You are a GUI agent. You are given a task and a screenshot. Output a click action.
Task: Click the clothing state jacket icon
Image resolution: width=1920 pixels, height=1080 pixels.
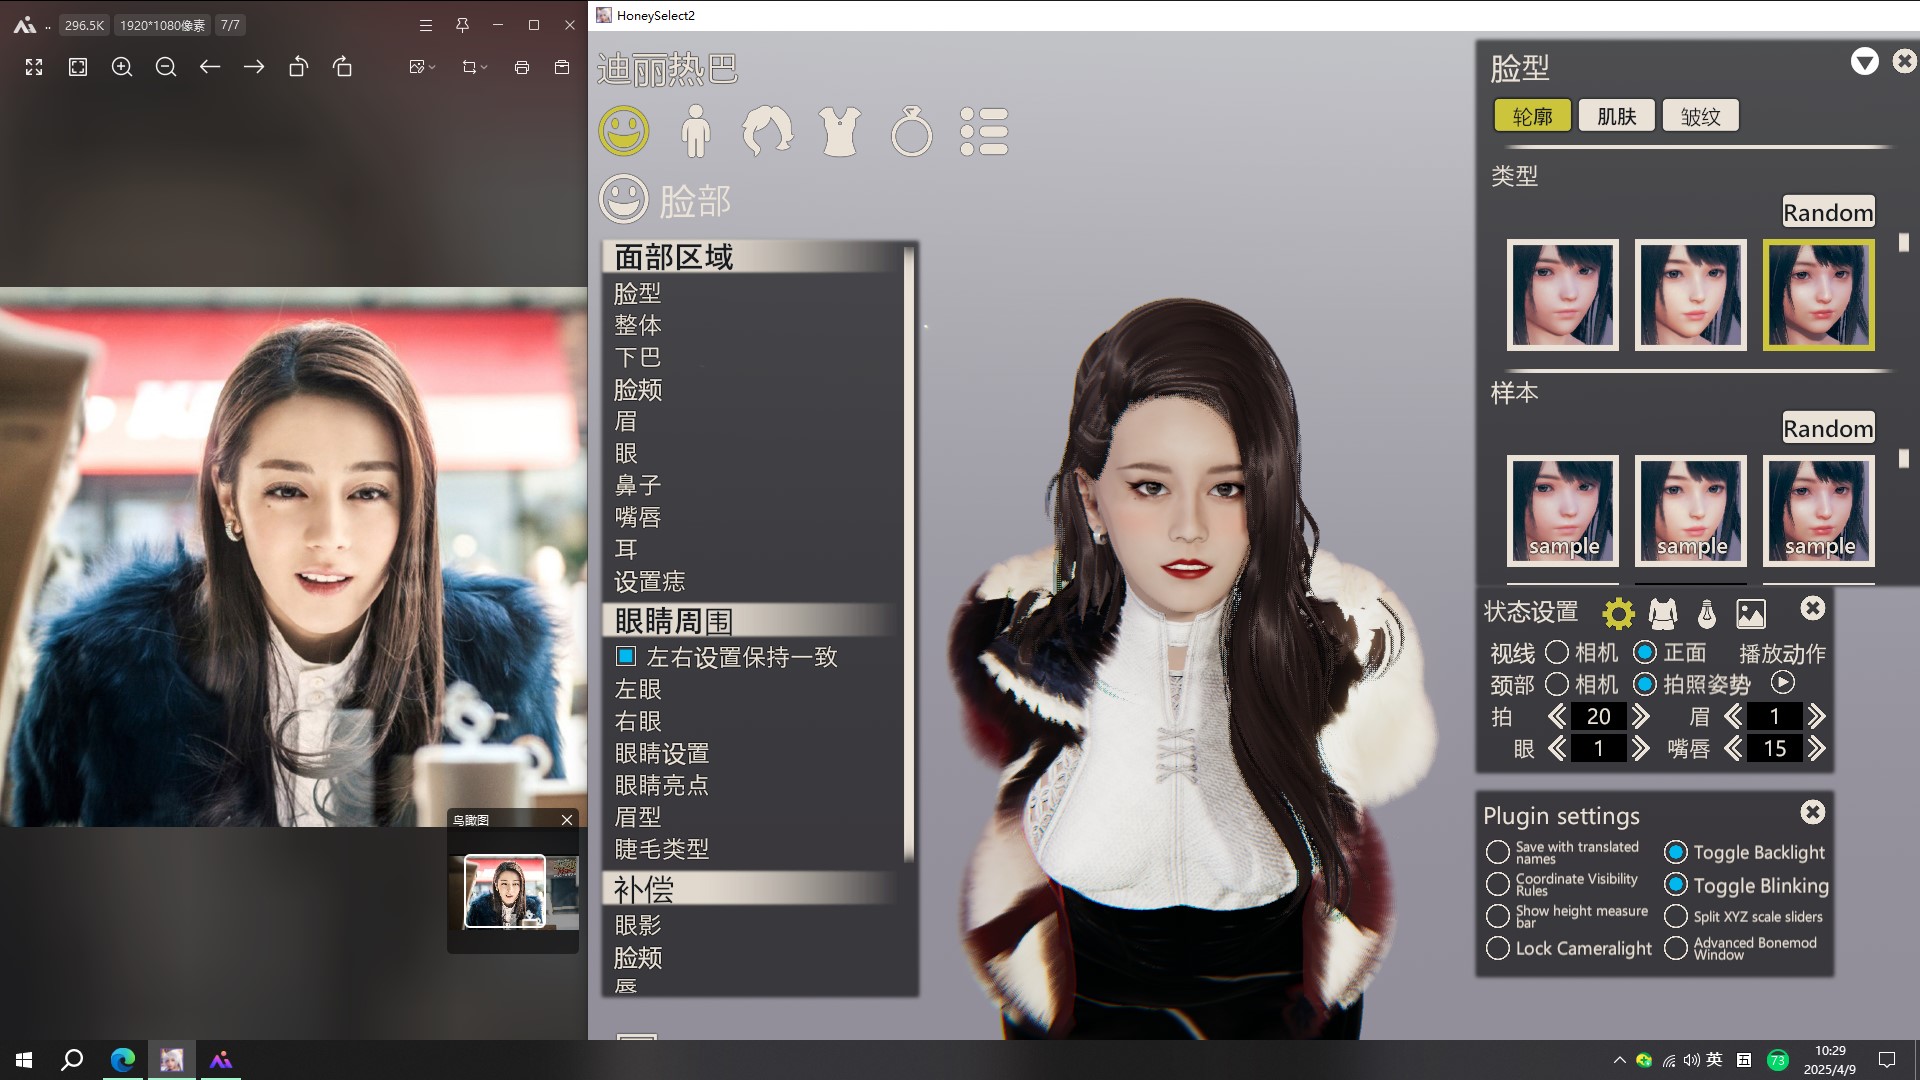[x=1663, y=613]
